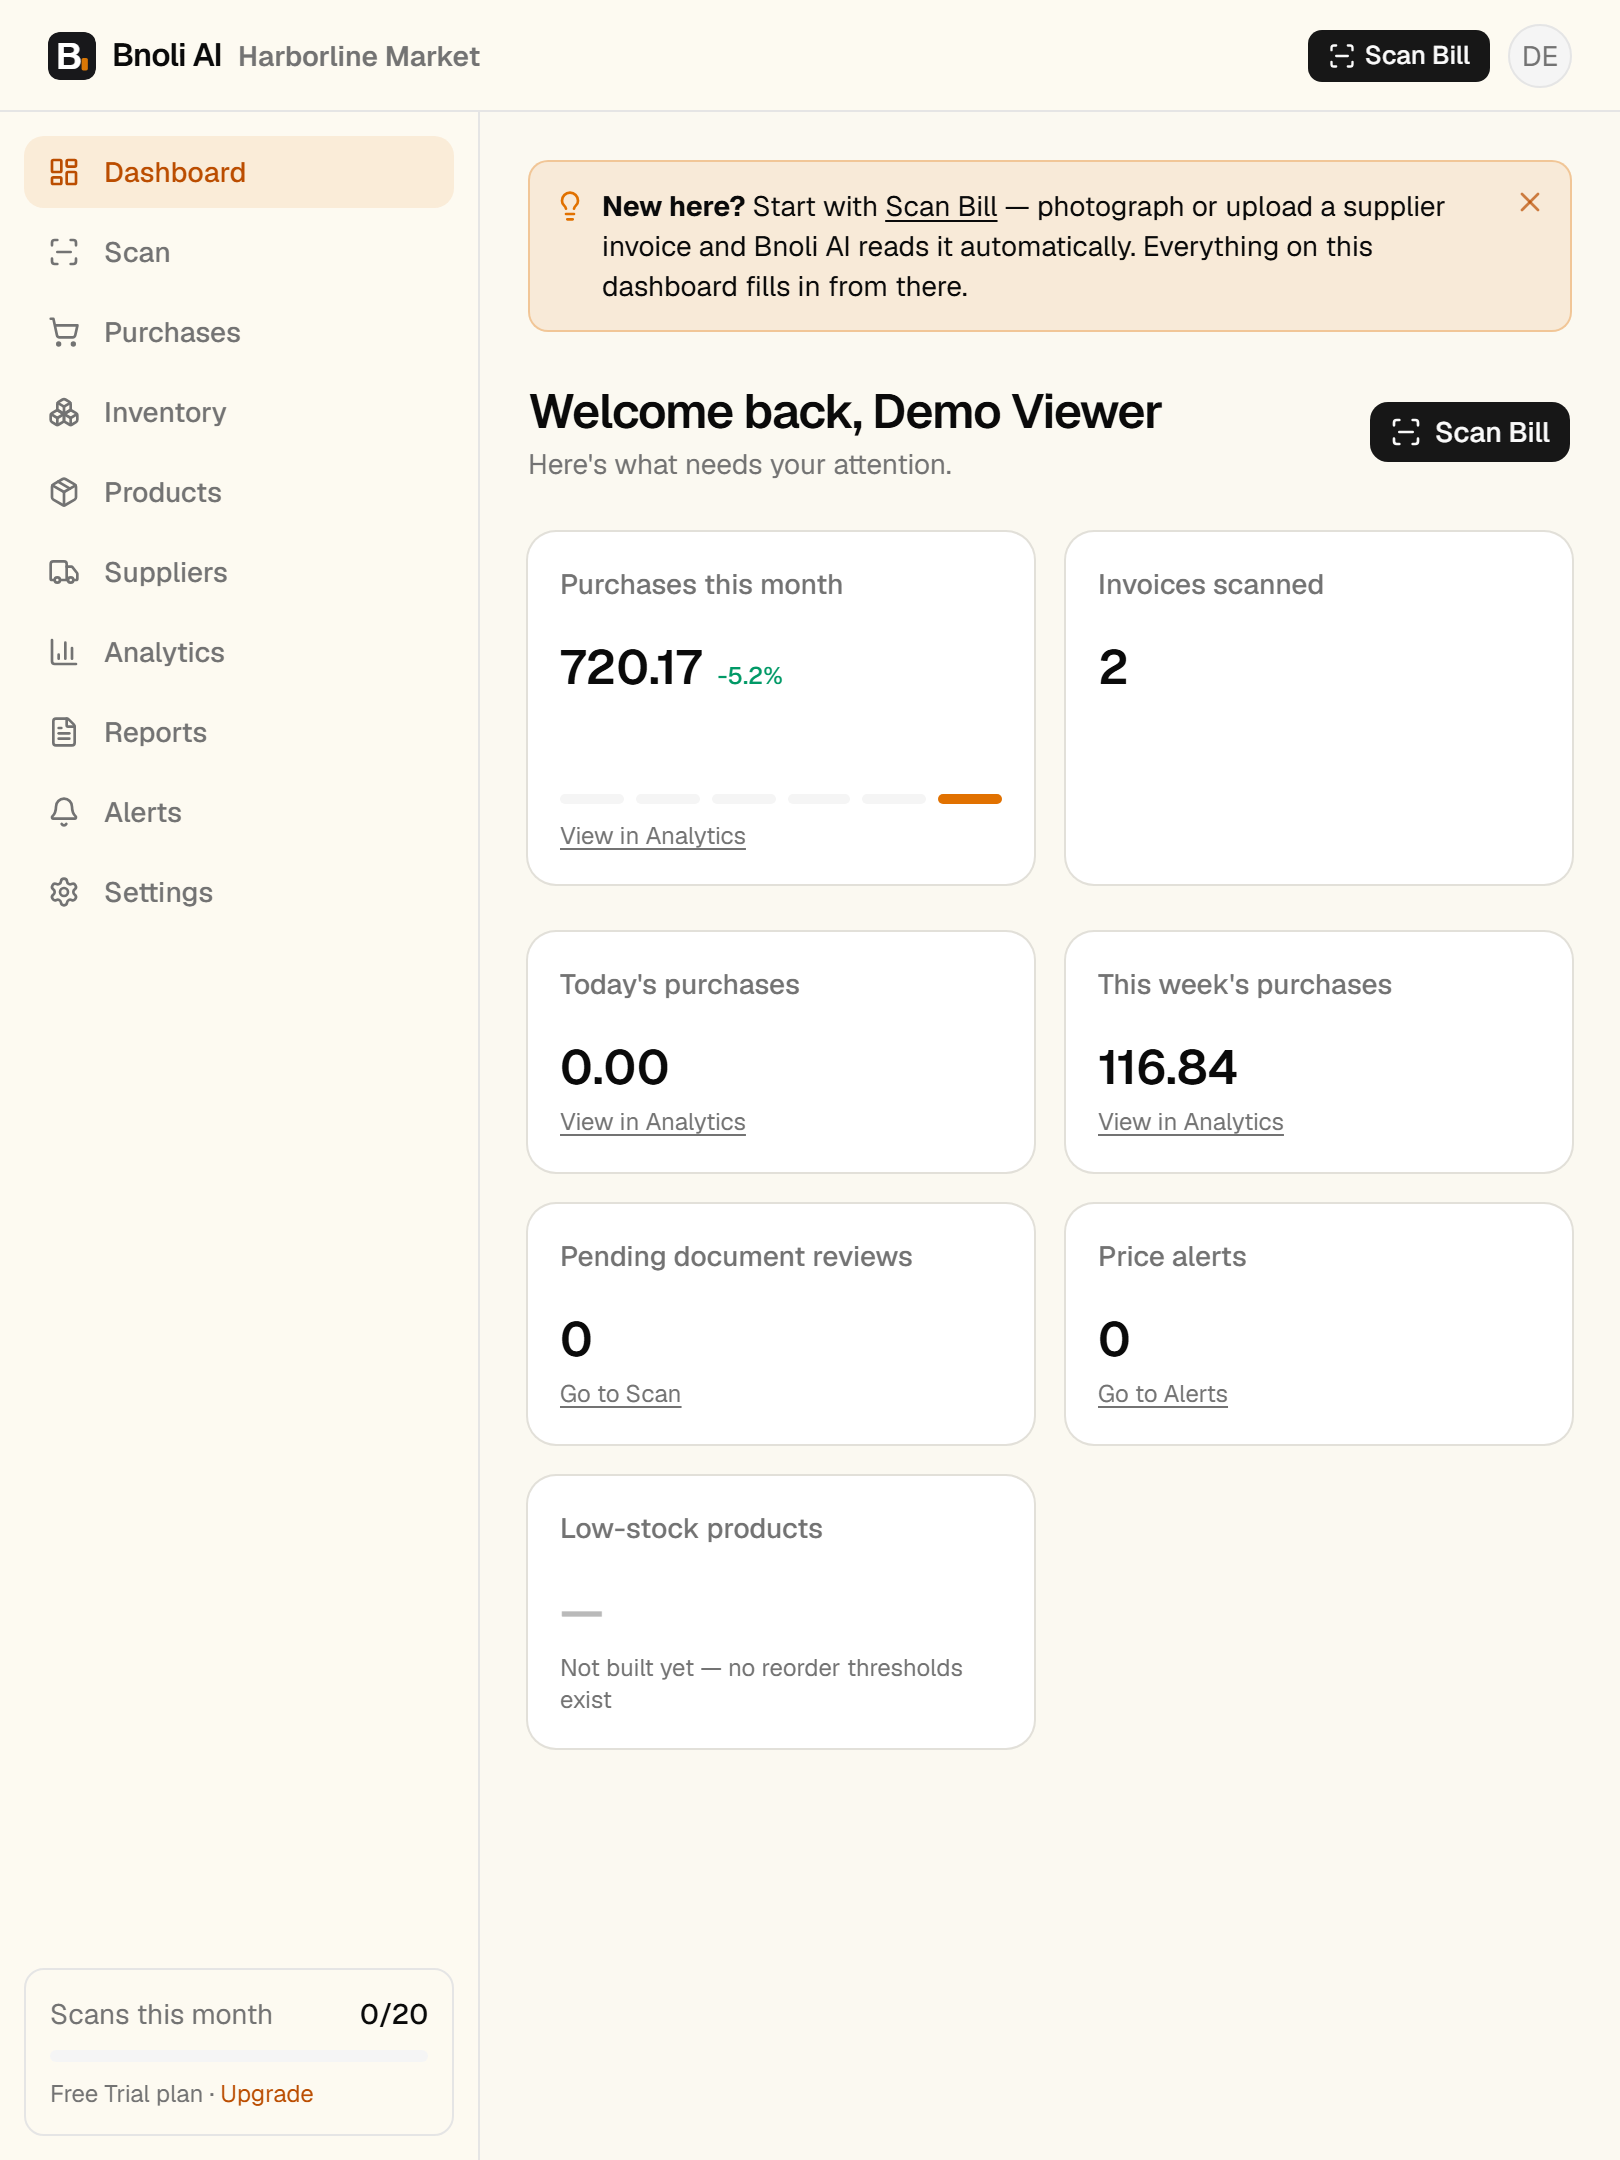Click the Pending document reviews title
This screenshot has width=1620, height=2160.
pyautogui.click(x=736, y=1256)
